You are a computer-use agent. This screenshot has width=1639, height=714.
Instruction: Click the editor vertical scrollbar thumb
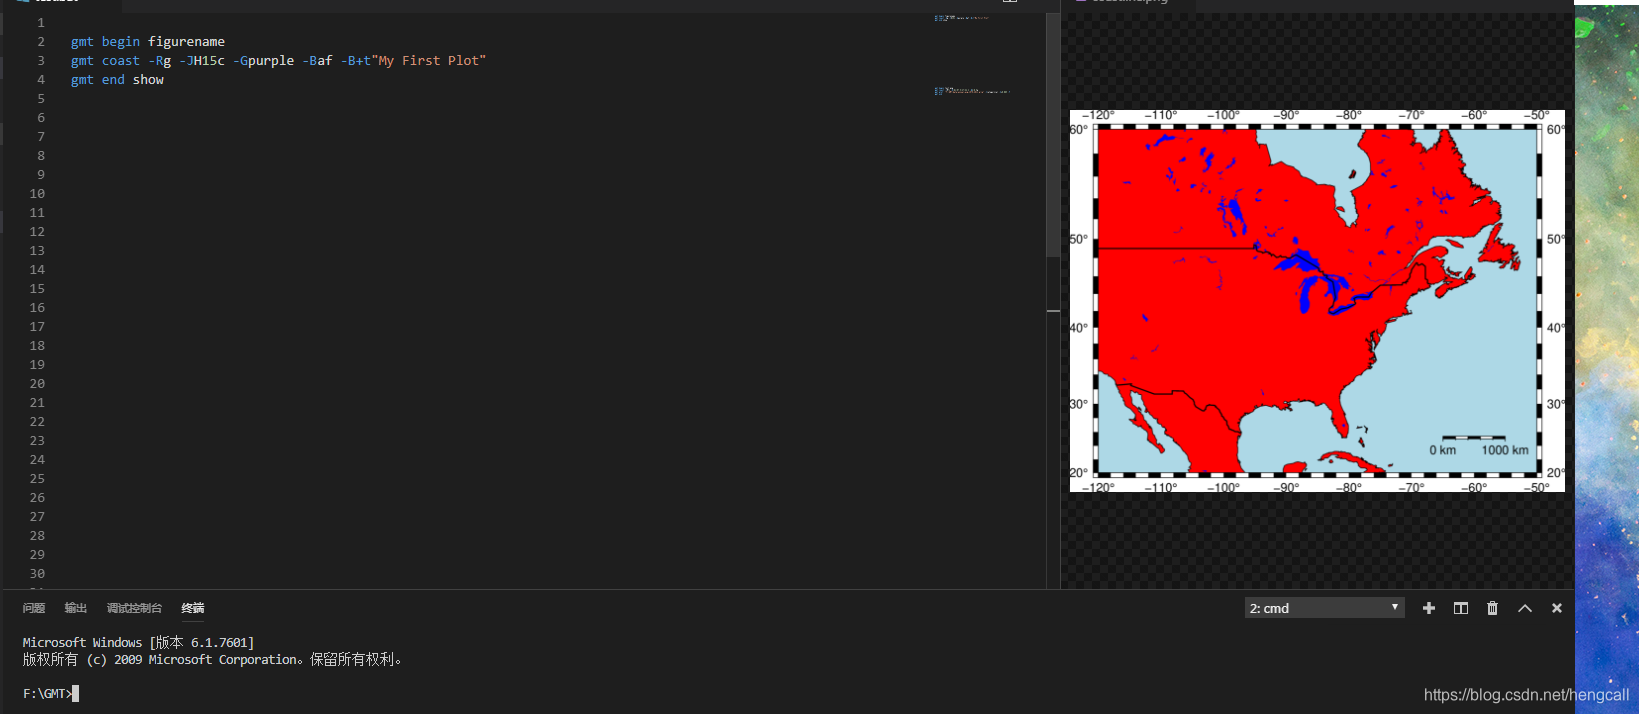(x=1053, y=135)
